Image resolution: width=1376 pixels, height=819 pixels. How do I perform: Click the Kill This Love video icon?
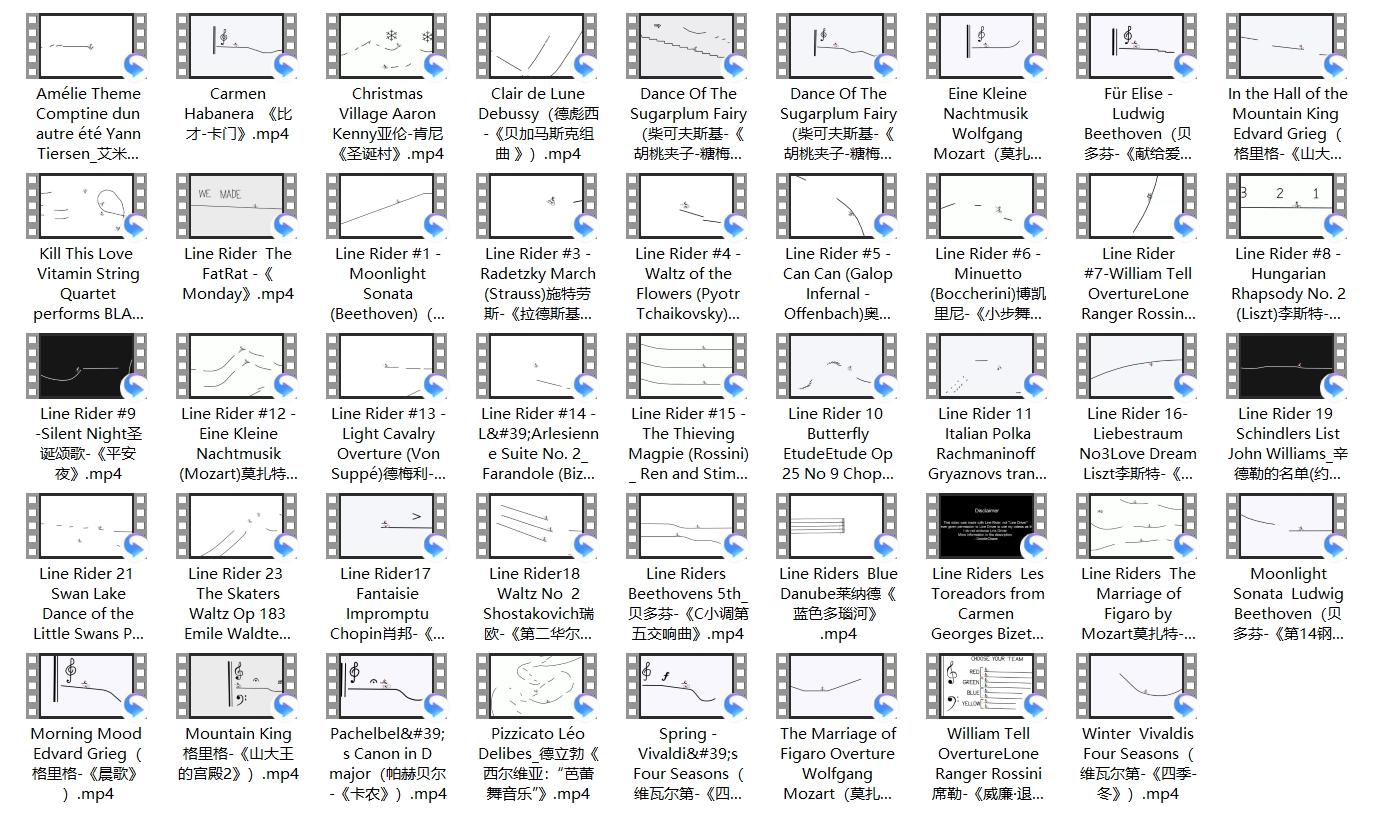(87, 206)
